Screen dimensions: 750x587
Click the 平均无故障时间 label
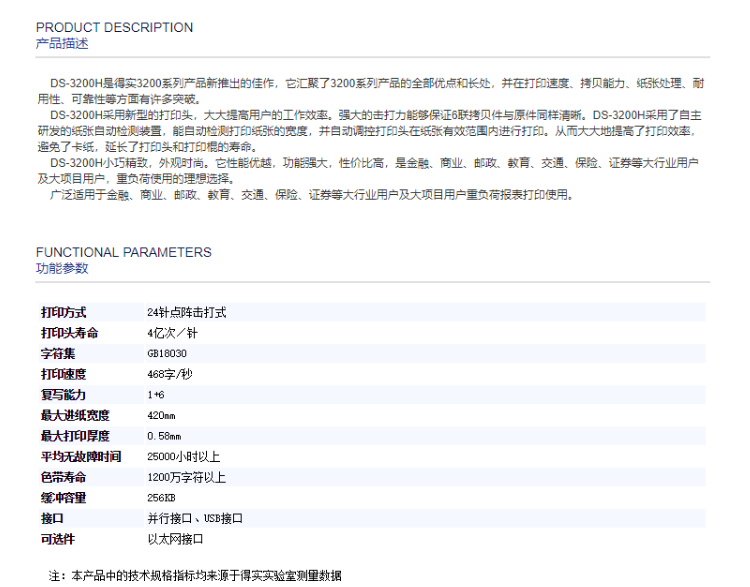pyautogui.click(x=81, y=457)
